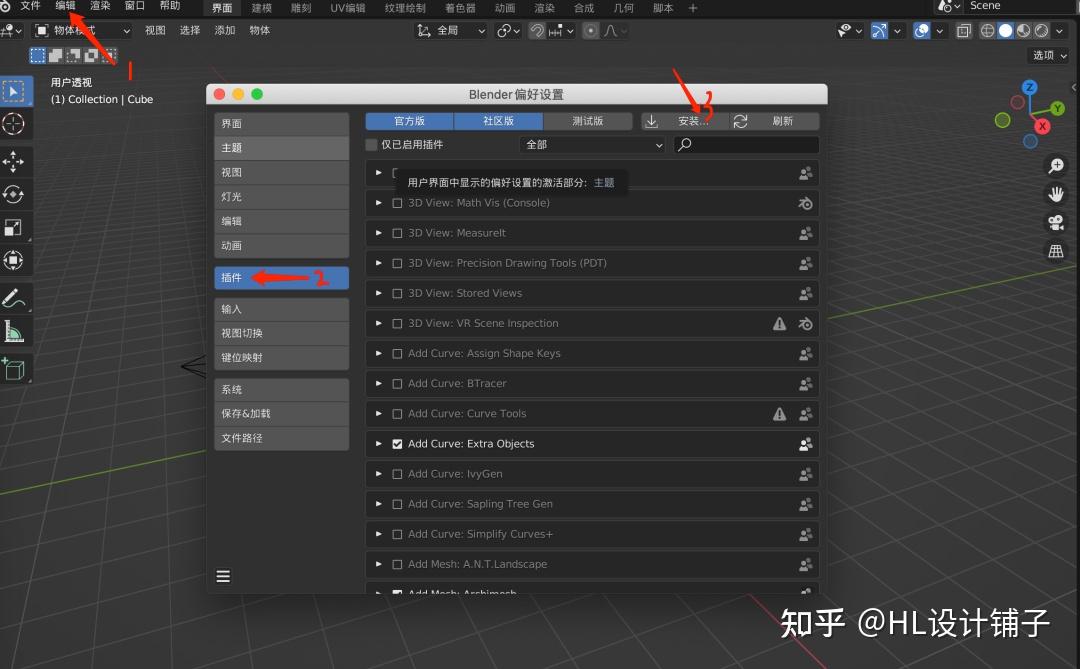Expand the 3D View: MeasureIt add-on details
The height and width of the screenshot is (669, 1080).
[378, 233]
